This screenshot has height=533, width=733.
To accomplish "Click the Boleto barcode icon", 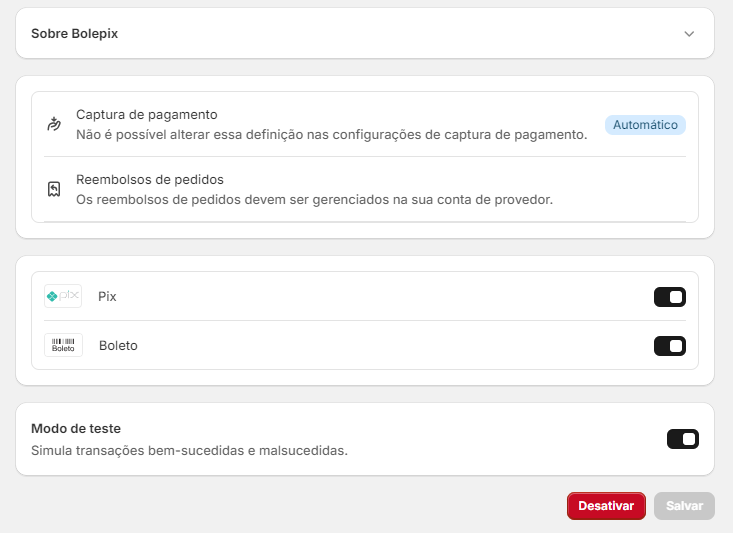I will pos(64,345).
